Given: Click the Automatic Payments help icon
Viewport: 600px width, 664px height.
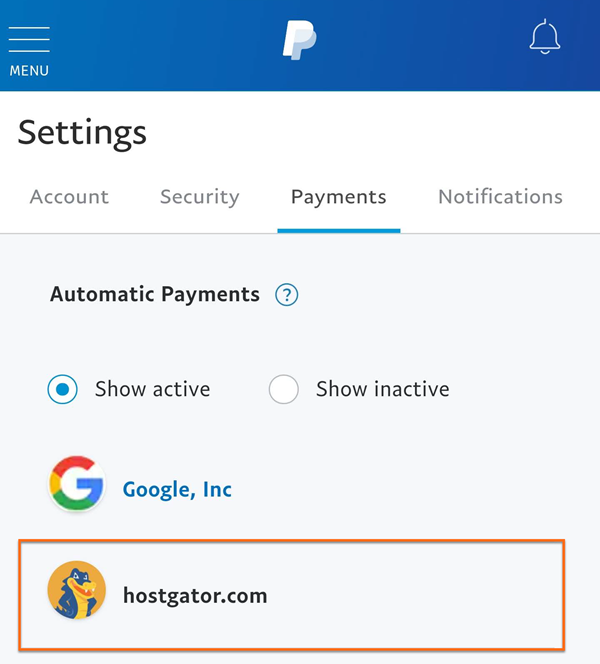Looking at the screenshot, I should point(287,295).
